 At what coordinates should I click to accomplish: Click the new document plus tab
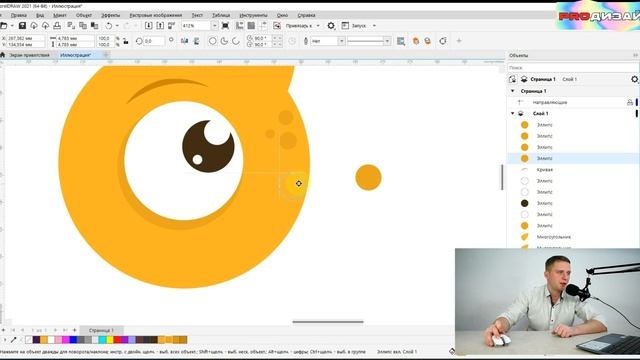pyautogui.click(x=106, y=55)
